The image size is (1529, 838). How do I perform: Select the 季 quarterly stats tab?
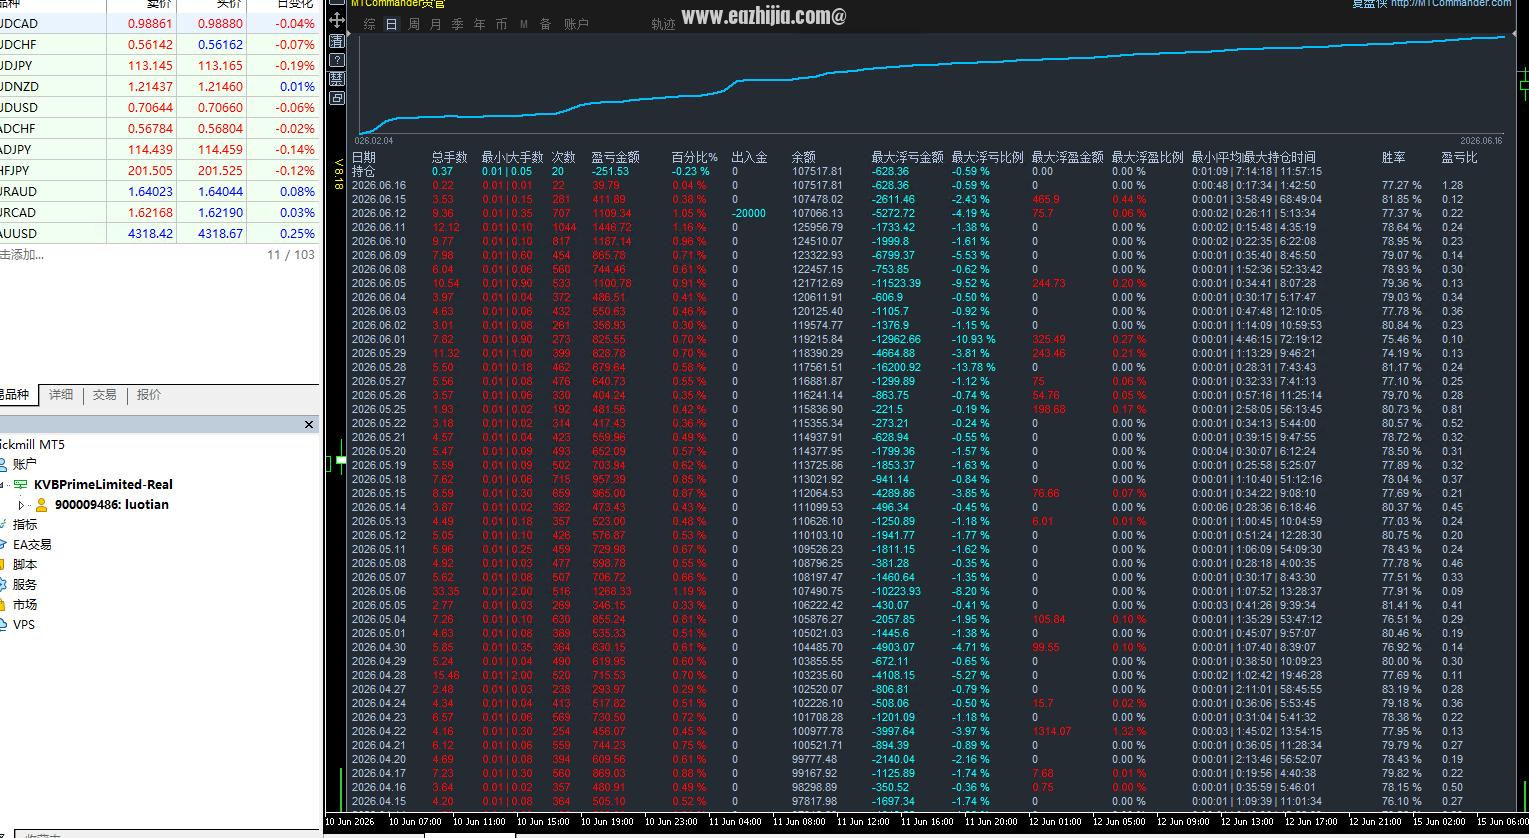[x=458, y=24]
